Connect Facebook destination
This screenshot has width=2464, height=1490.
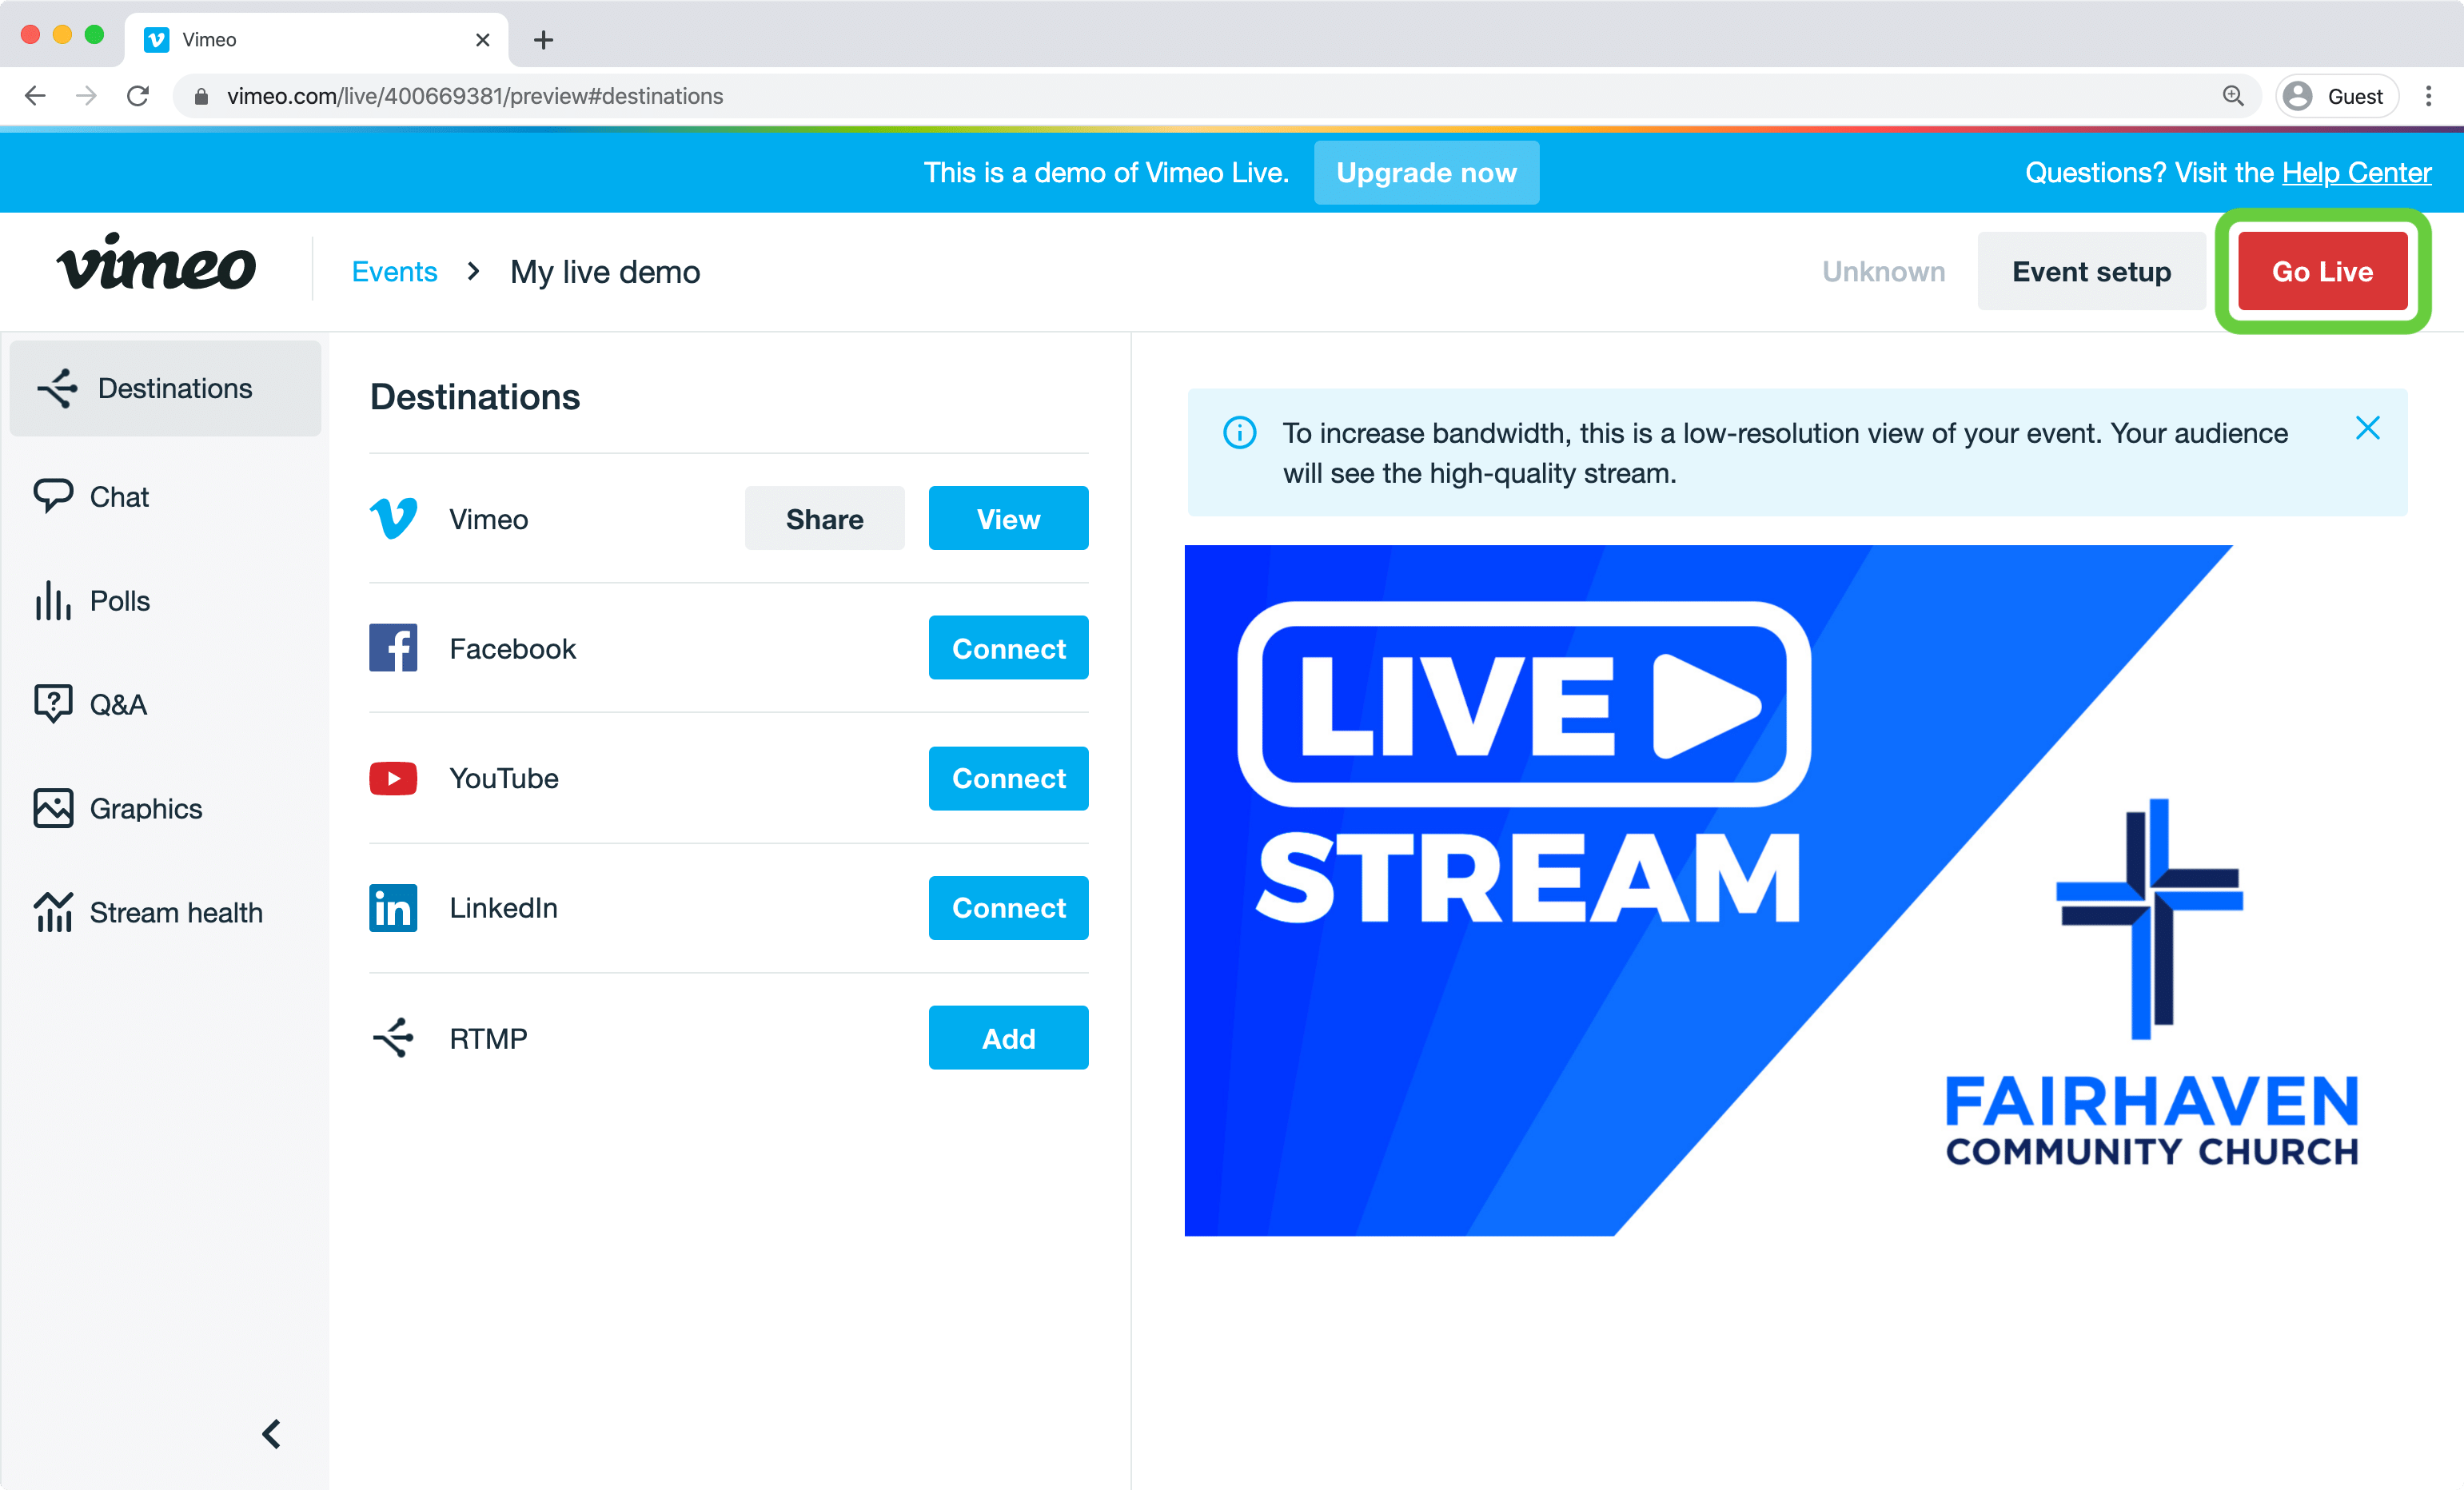(1008, 648)
